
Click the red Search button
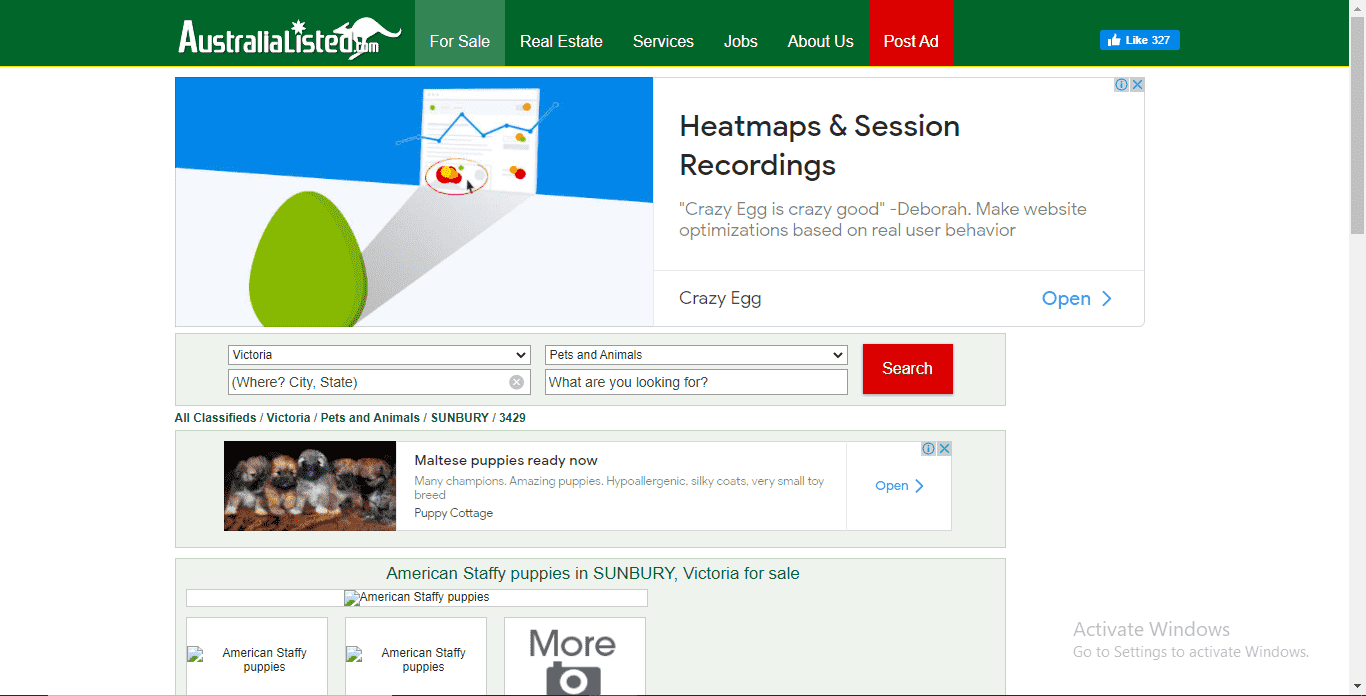[907, 369]
